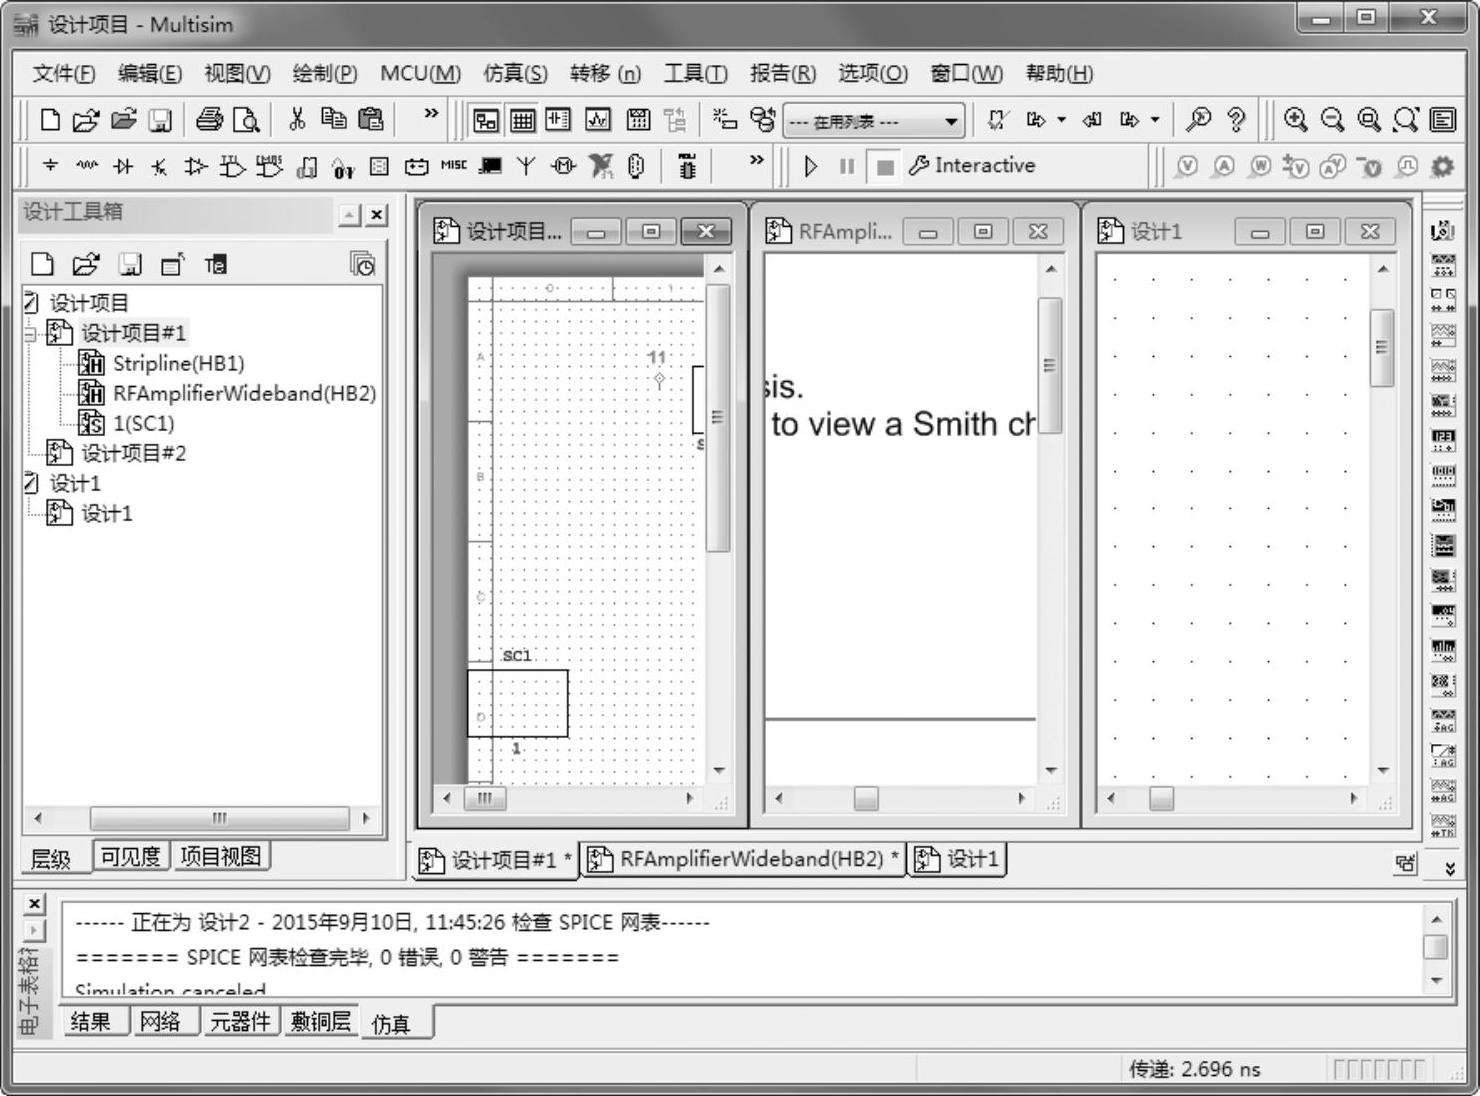Run the simulation
The width and height of the screenshot is (1480, 1096).
tap(811, 166)
